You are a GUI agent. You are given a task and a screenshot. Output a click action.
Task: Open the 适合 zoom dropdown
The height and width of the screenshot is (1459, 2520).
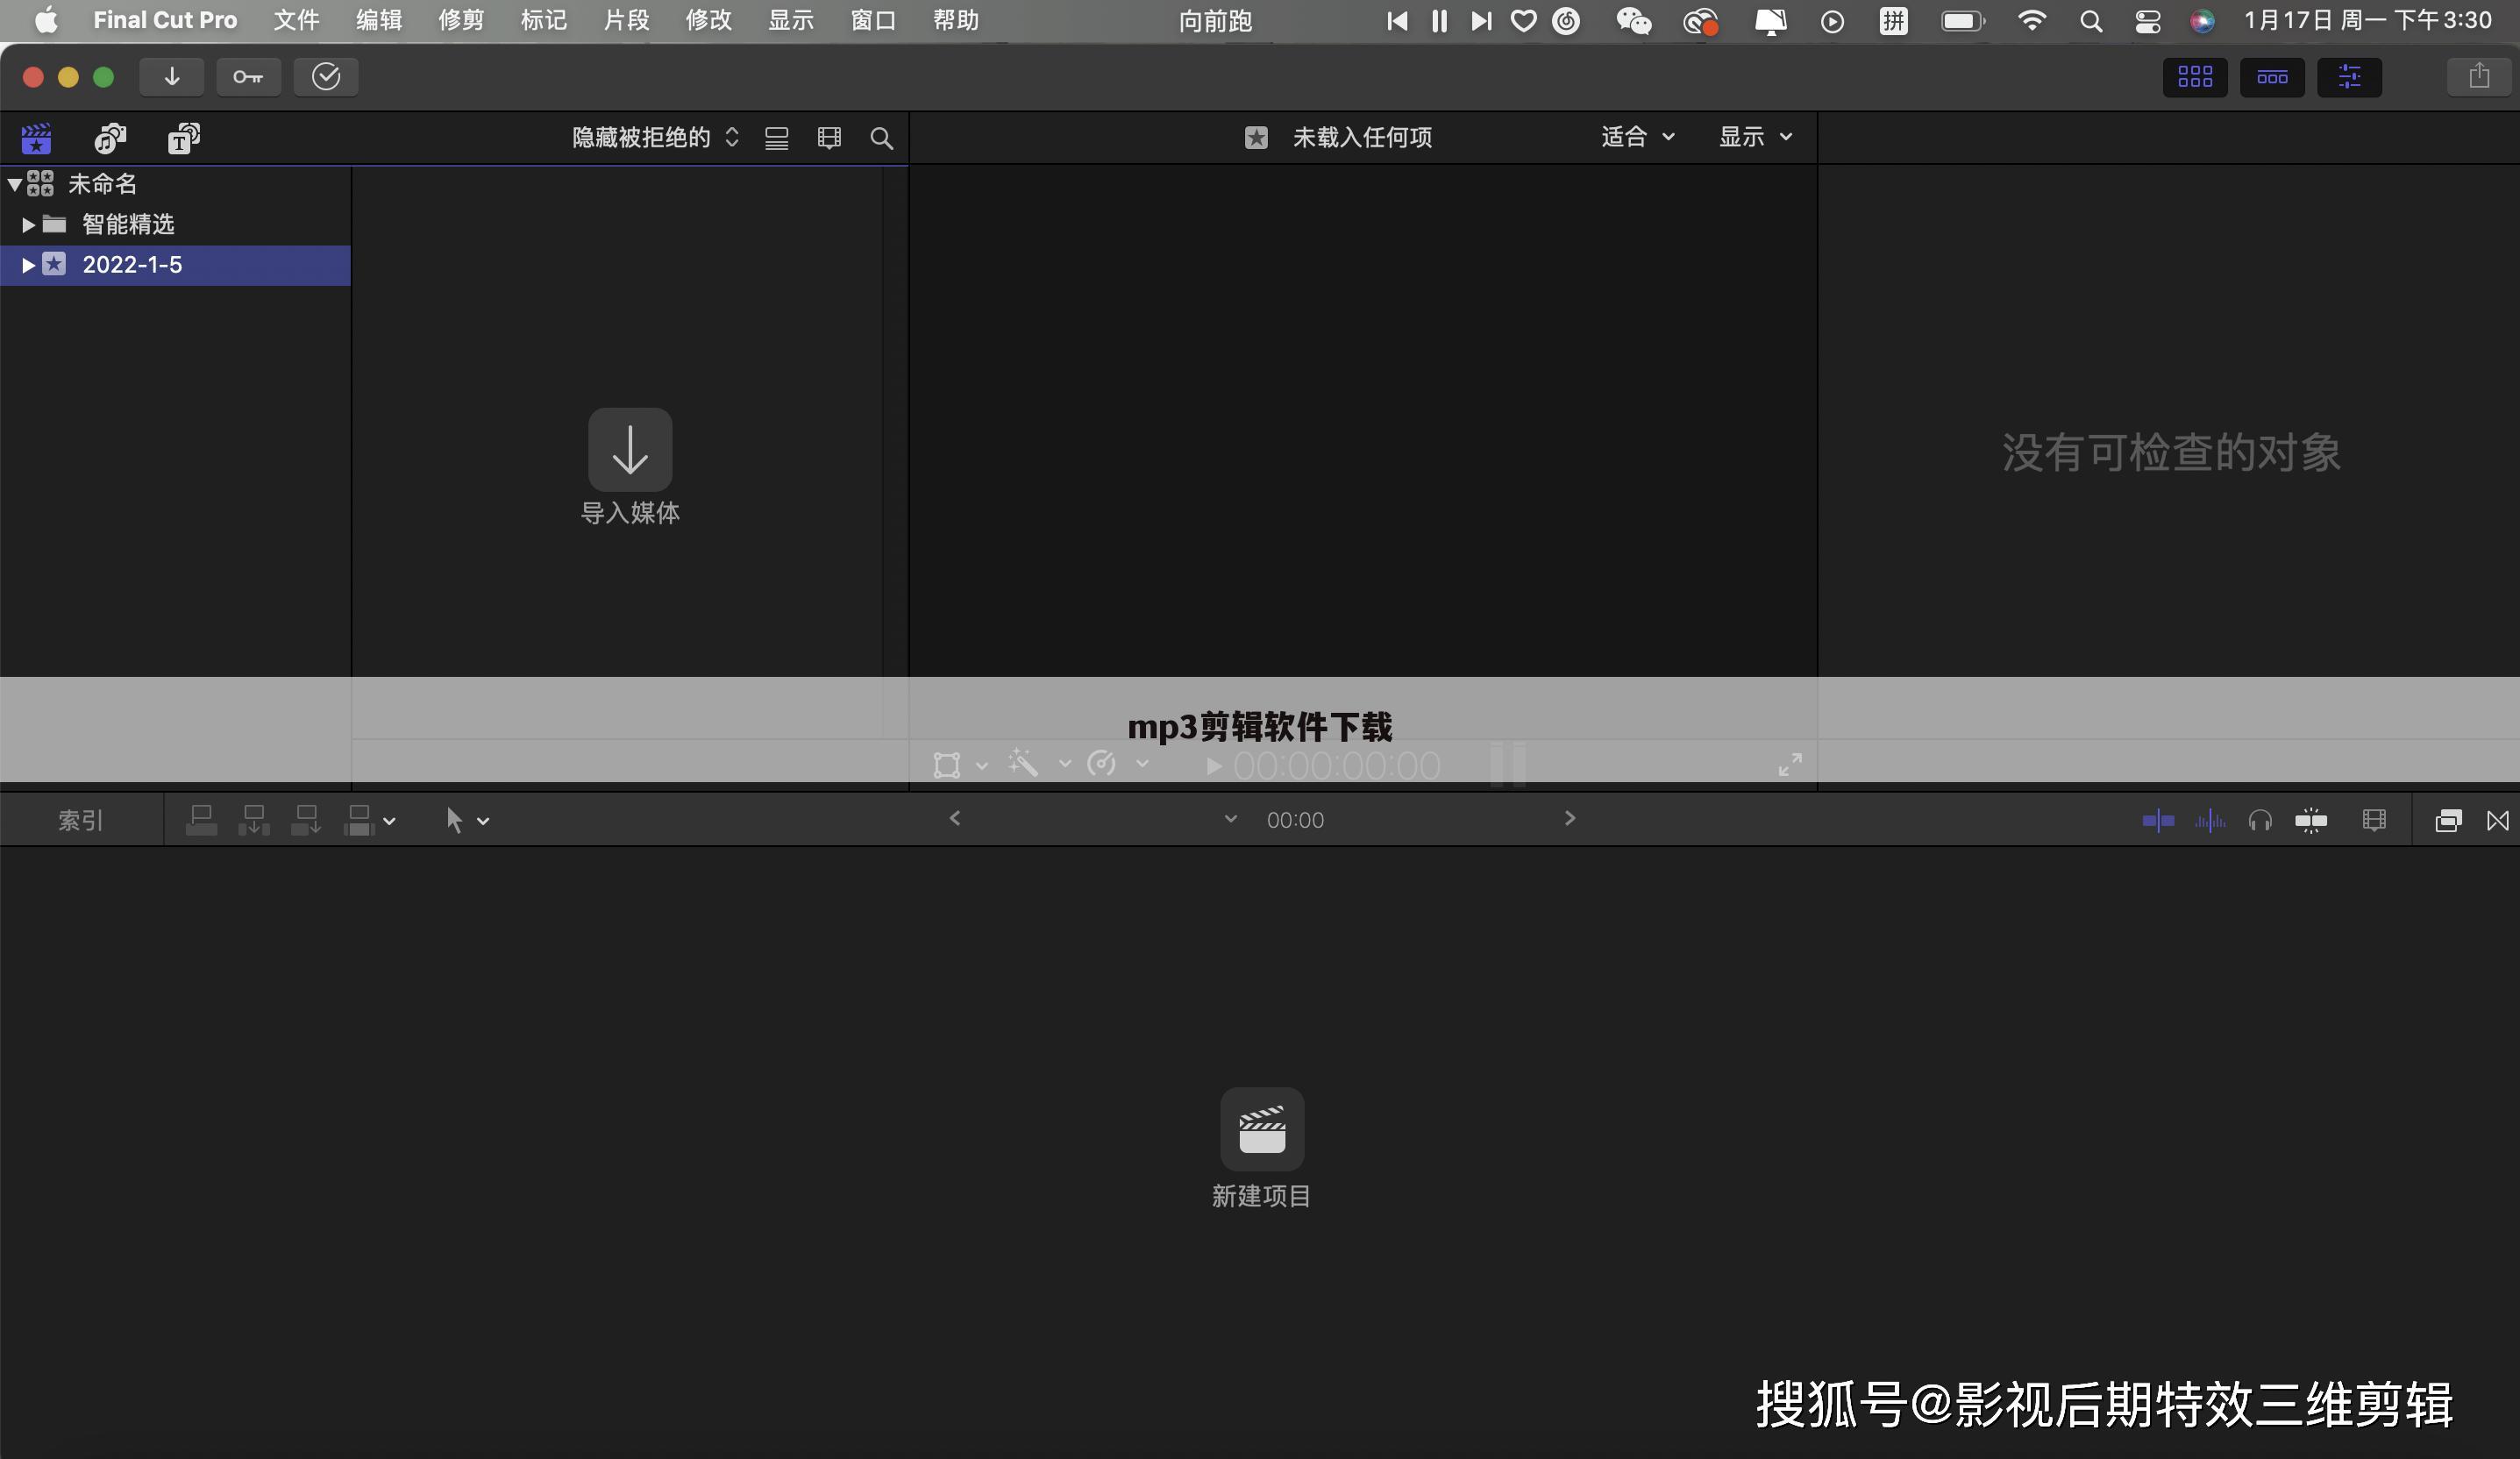(1637, 137)
